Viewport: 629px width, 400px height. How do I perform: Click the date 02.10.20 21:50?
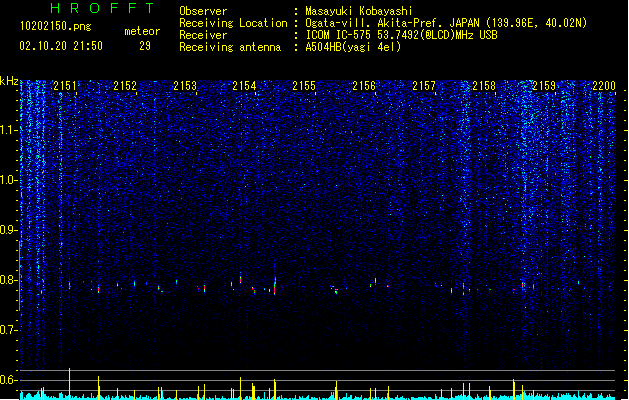(61, 46)
